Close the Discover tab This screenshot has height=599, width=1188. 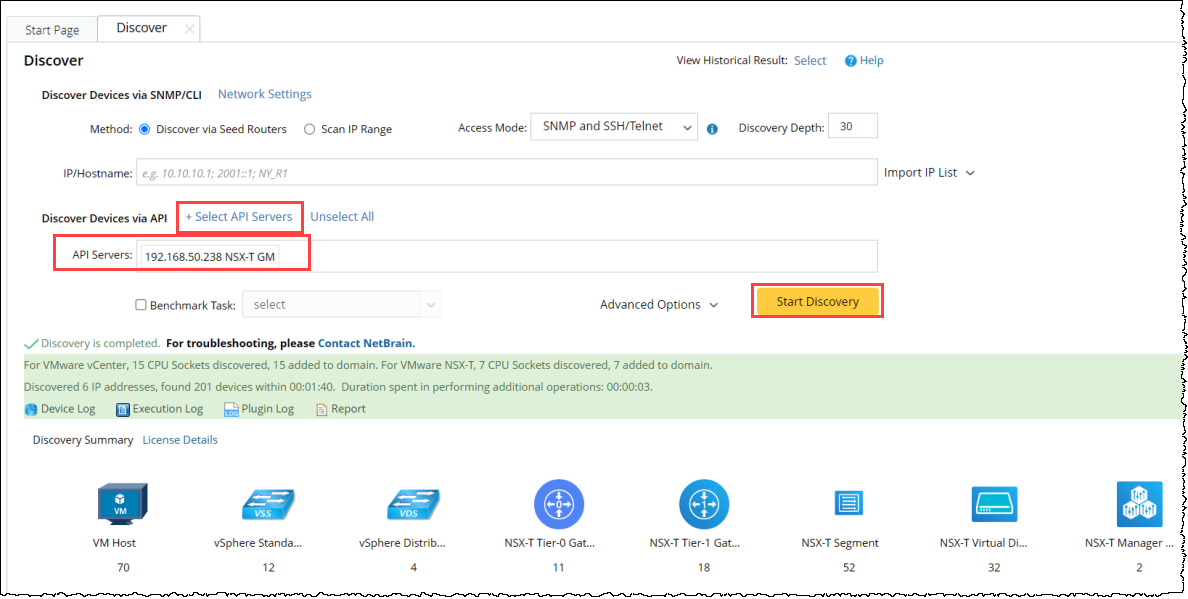click(x=190, y=29)
